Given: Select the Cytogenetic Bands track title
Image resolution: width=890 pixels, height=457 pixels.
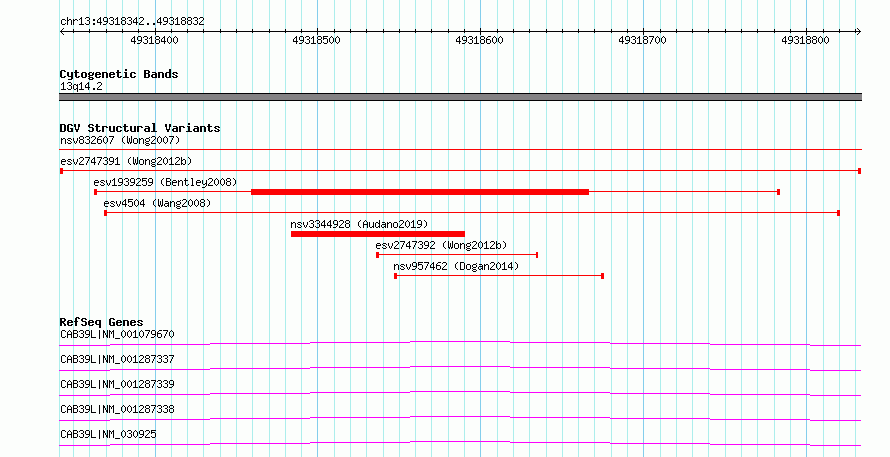Looking at the screenshot, I should (119, 74).
